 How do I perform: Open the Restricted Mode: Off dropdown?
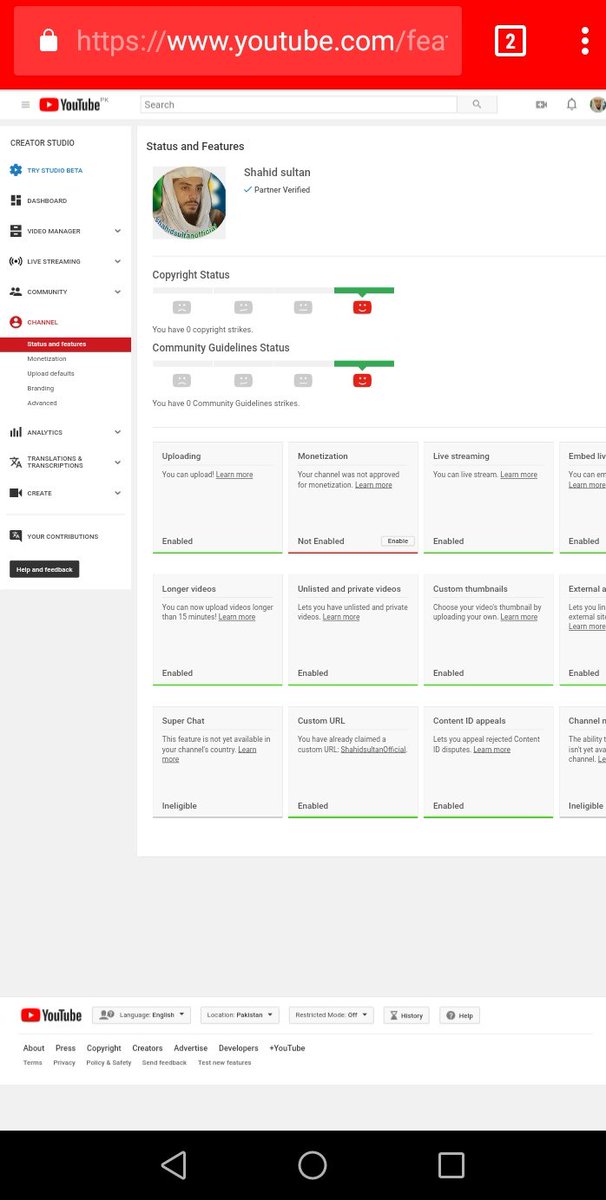point(331,1015)
